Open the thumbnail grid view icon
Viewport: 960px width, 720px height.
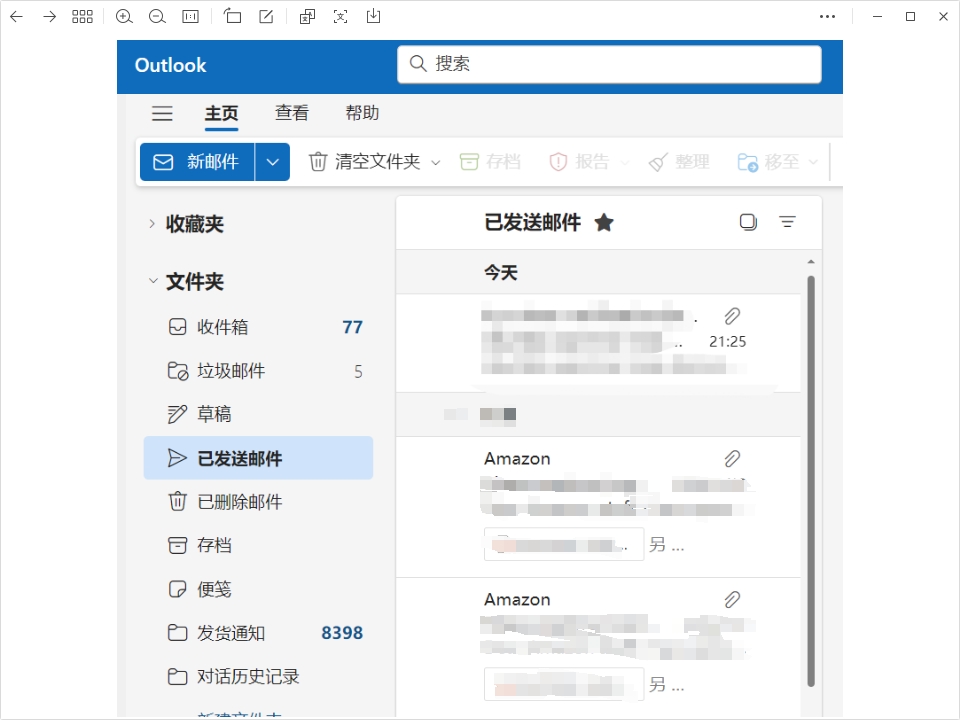[x=82, y=17]
